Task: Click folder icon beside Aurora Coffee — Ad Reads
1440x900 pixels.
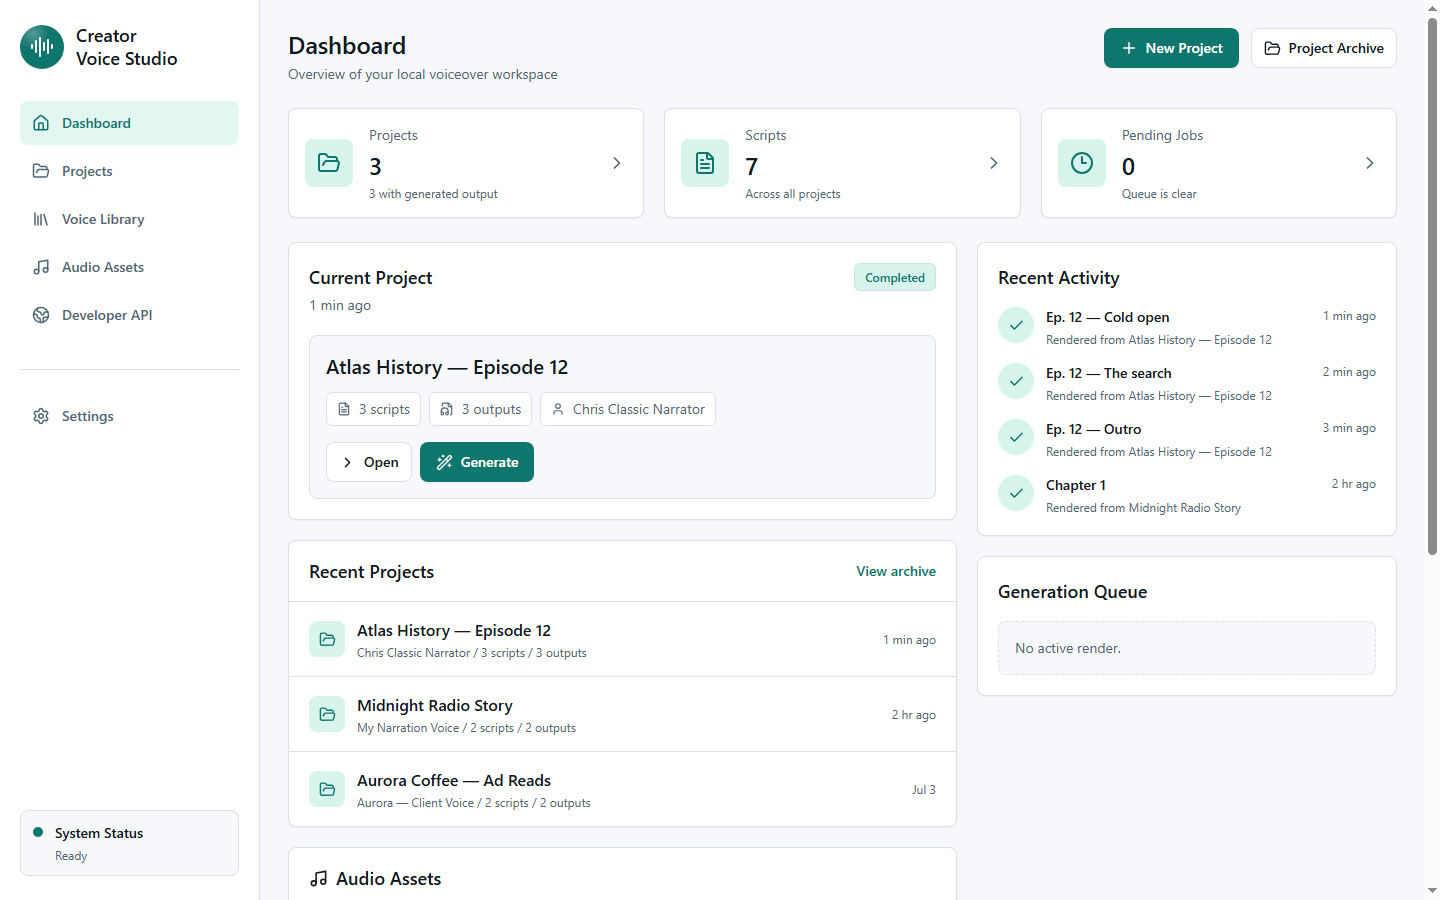Action: coord(327,789)
